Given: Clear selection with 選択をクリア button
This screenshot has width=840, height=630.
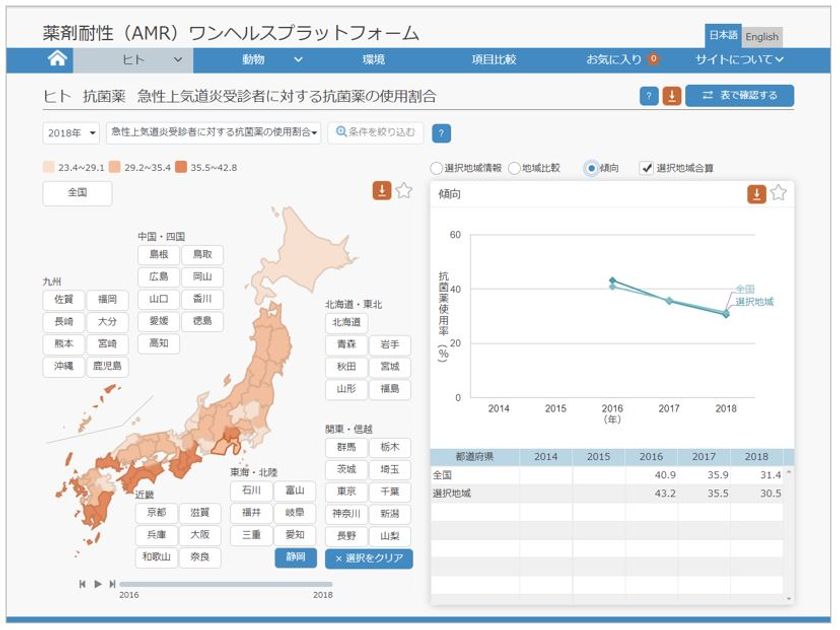Looking at the screenshot, I should pyautogui.click(x=369, y=558).
